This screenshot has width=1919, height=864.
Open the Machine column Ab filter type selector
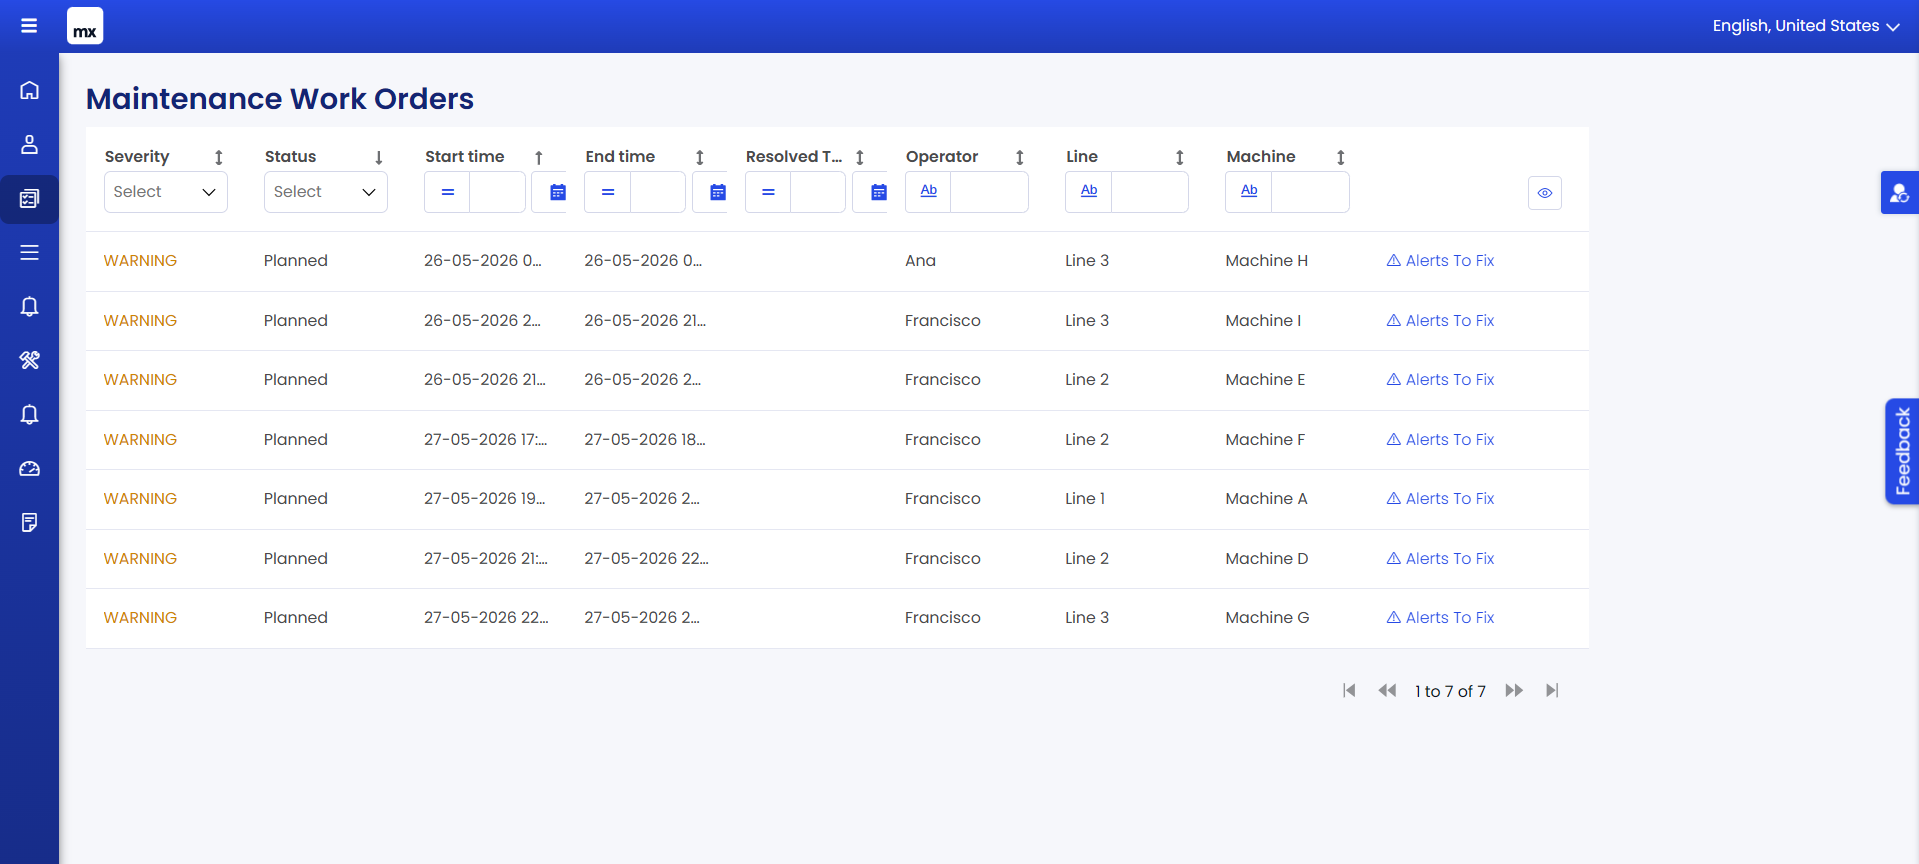click(1249, 191)
